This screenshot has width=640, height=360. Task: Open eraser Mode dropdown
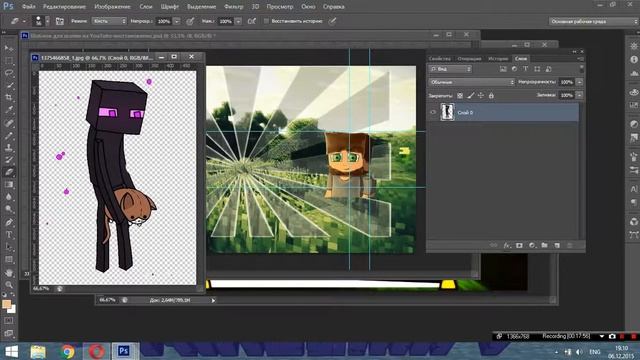pyautogui.click(x=109, y=21)
